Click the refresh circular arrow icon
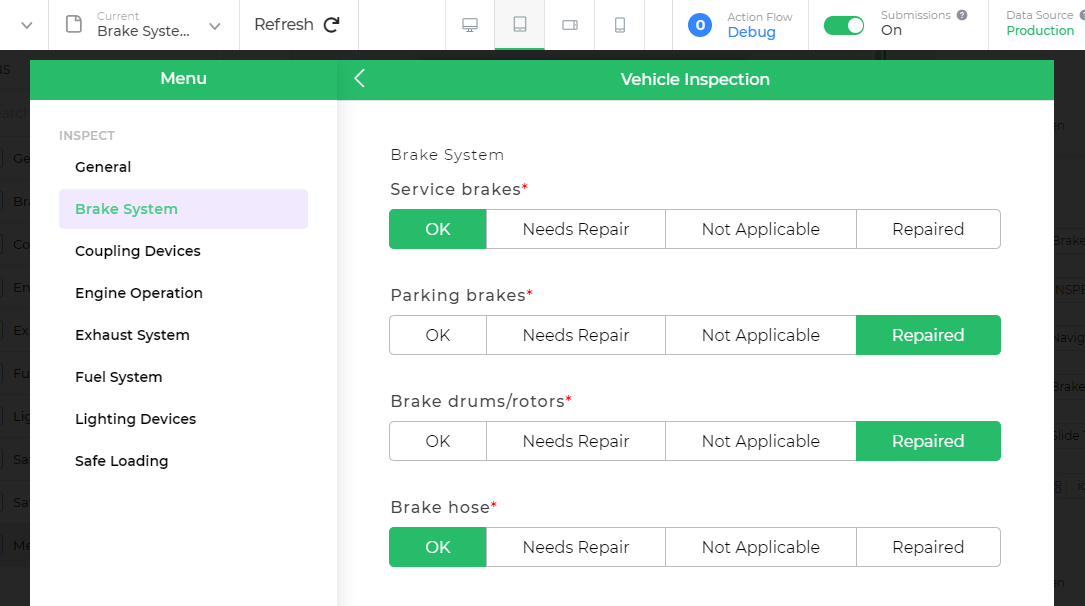The width and height of the screenshot is (1085, 606). click(332, 24)
